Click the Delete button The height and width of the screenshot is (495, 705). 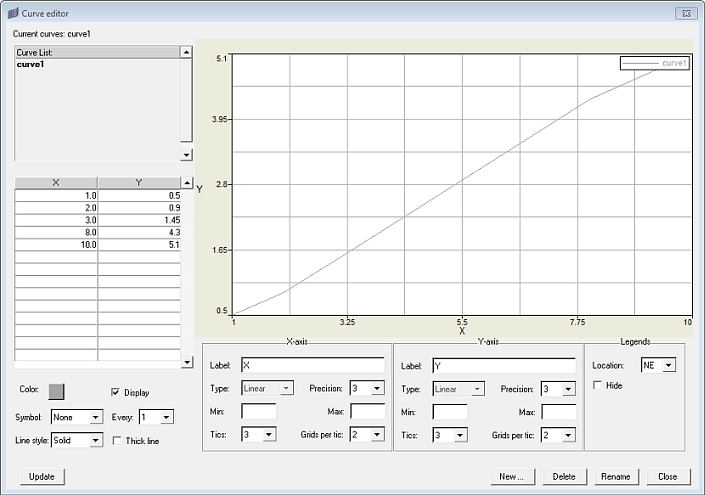564,477
